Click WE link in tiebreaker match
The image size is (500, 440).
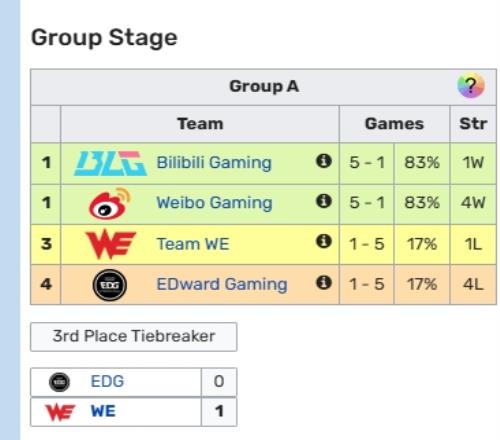103,411
